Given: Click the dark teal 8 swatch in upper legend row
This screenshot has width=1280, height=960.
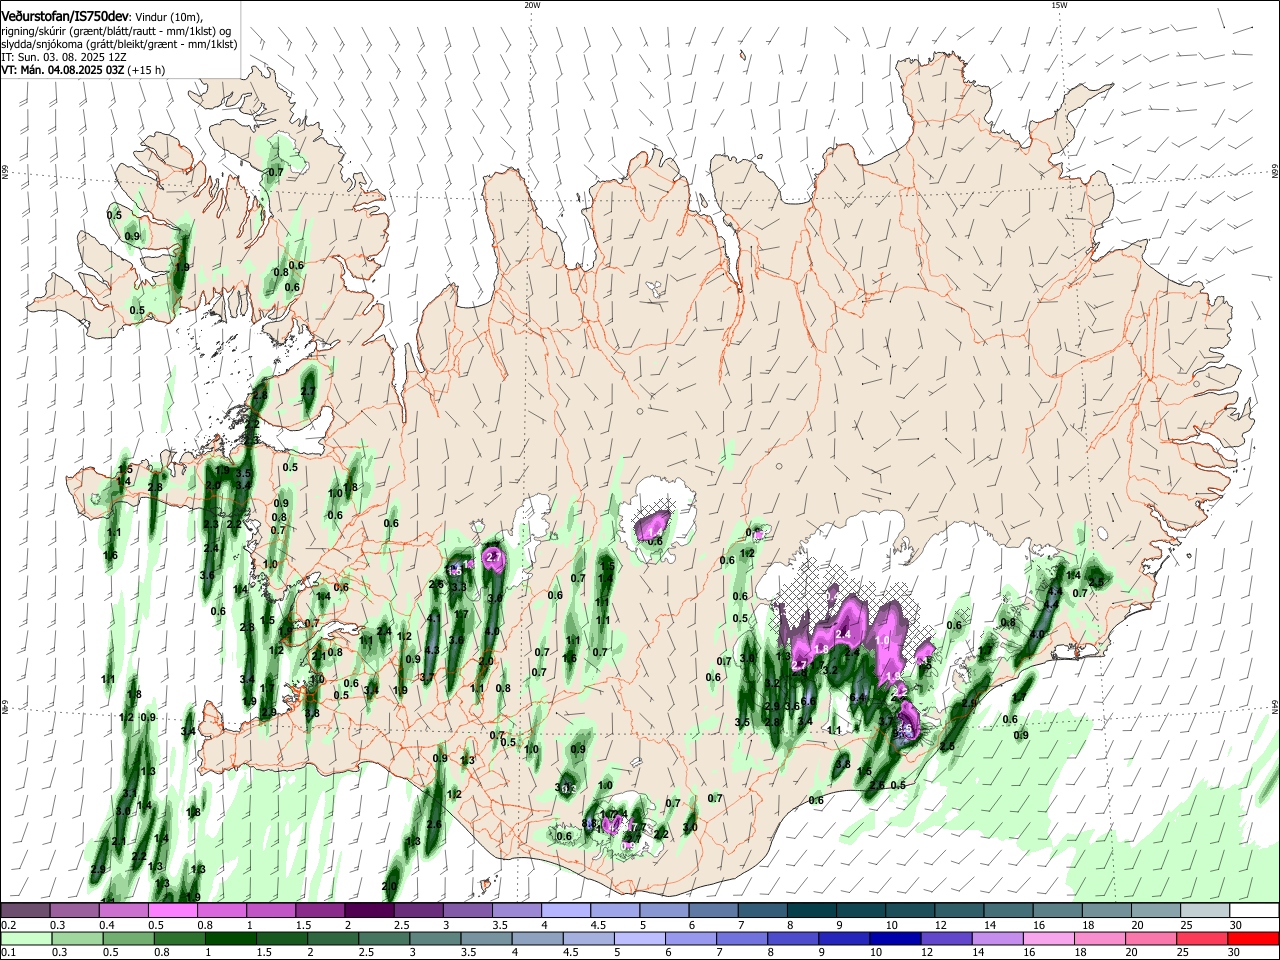Looking at the screenshot, I should point(812,910).
